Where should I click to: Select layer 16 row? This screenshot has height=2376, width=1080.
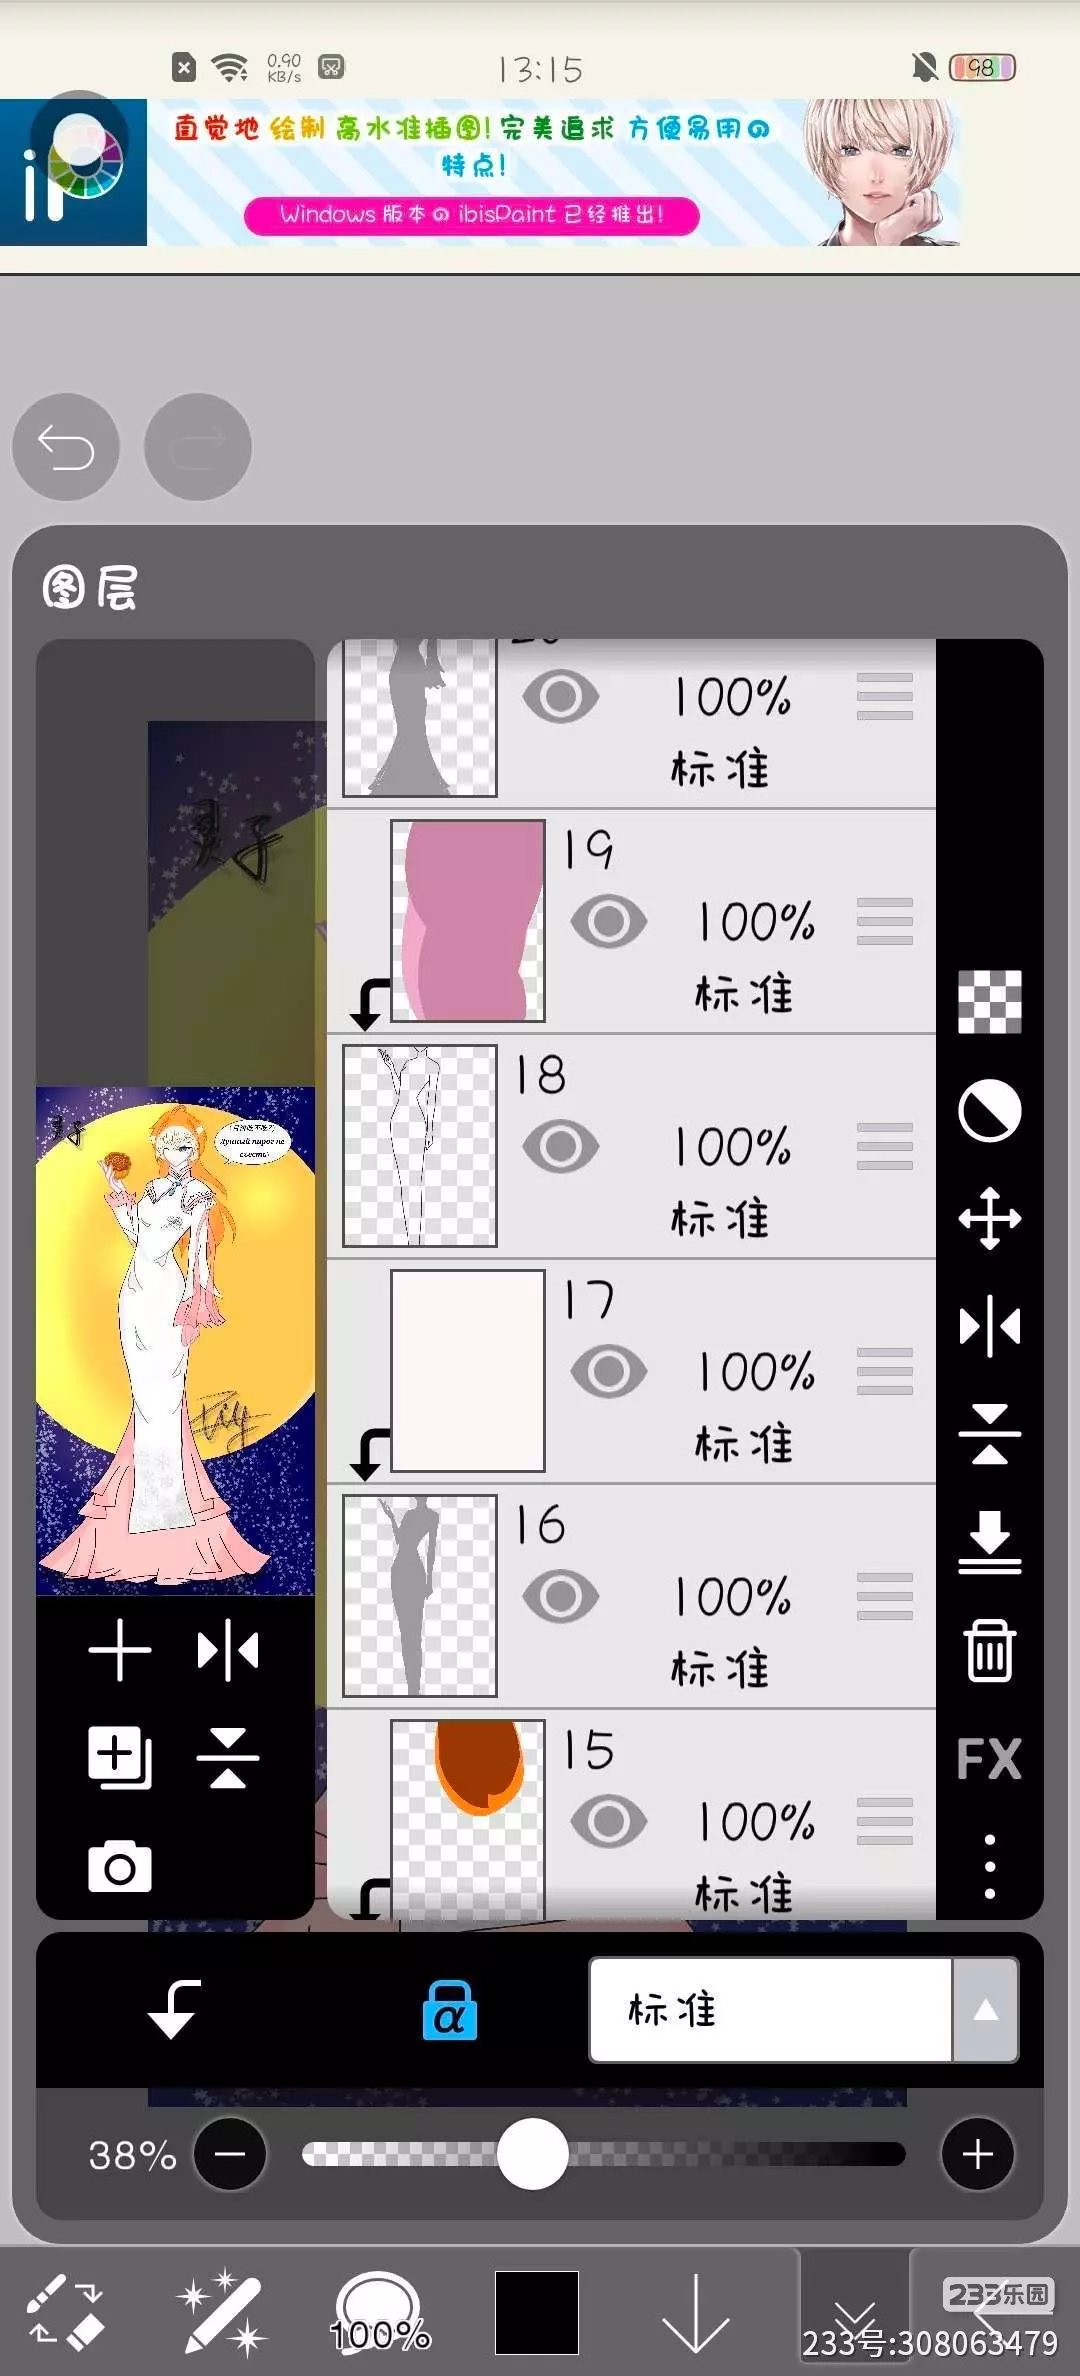(x=631, y=1596)
